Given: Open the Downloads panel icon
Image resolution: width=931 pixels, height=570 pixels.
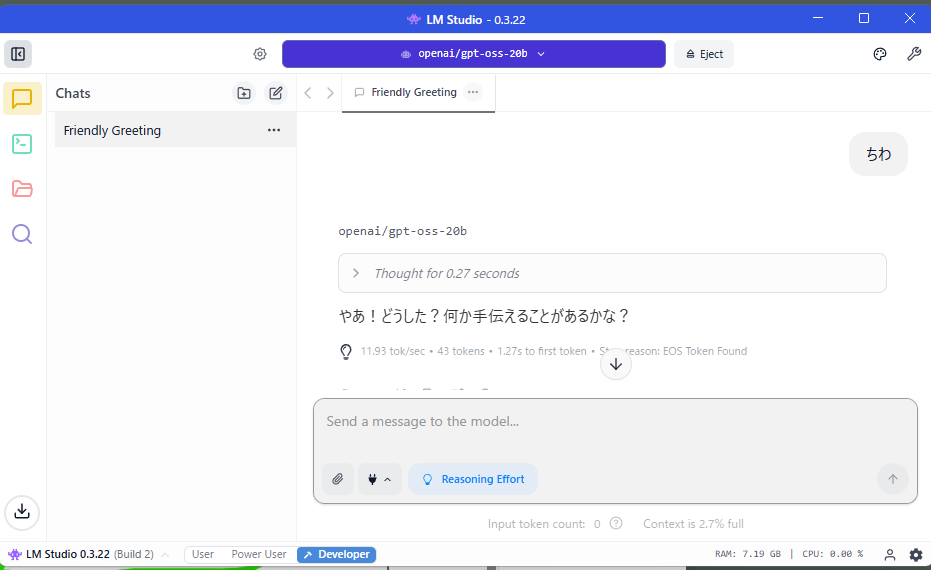Looking at the screenshot, I should (22, 511).
